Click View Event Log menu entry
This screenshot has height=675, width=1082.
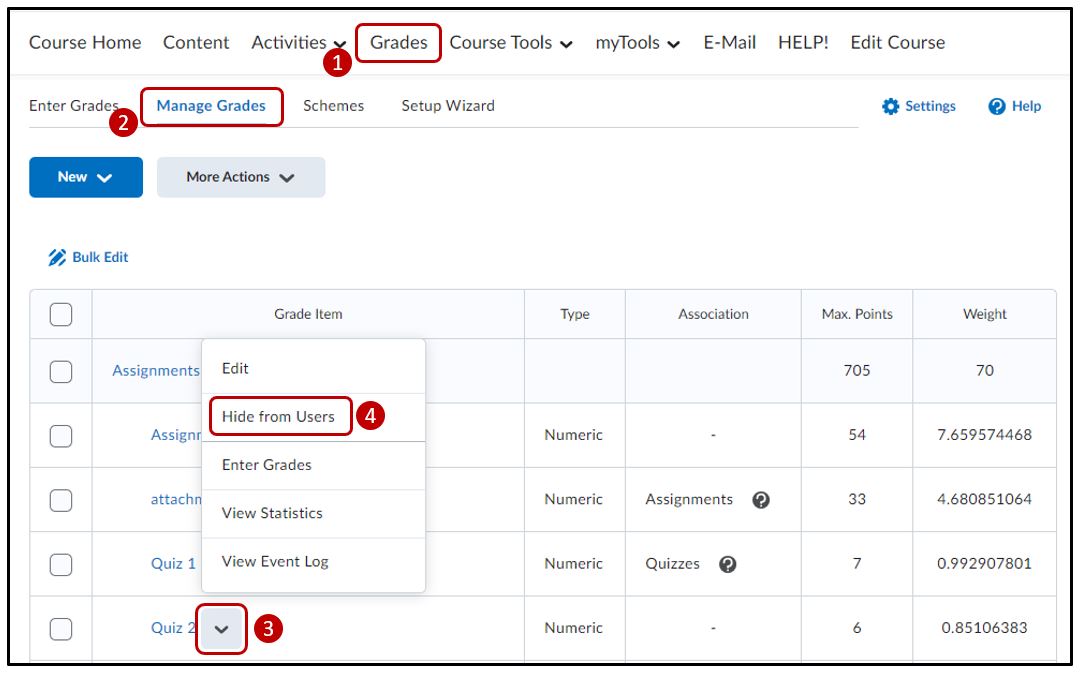[275, 562]
